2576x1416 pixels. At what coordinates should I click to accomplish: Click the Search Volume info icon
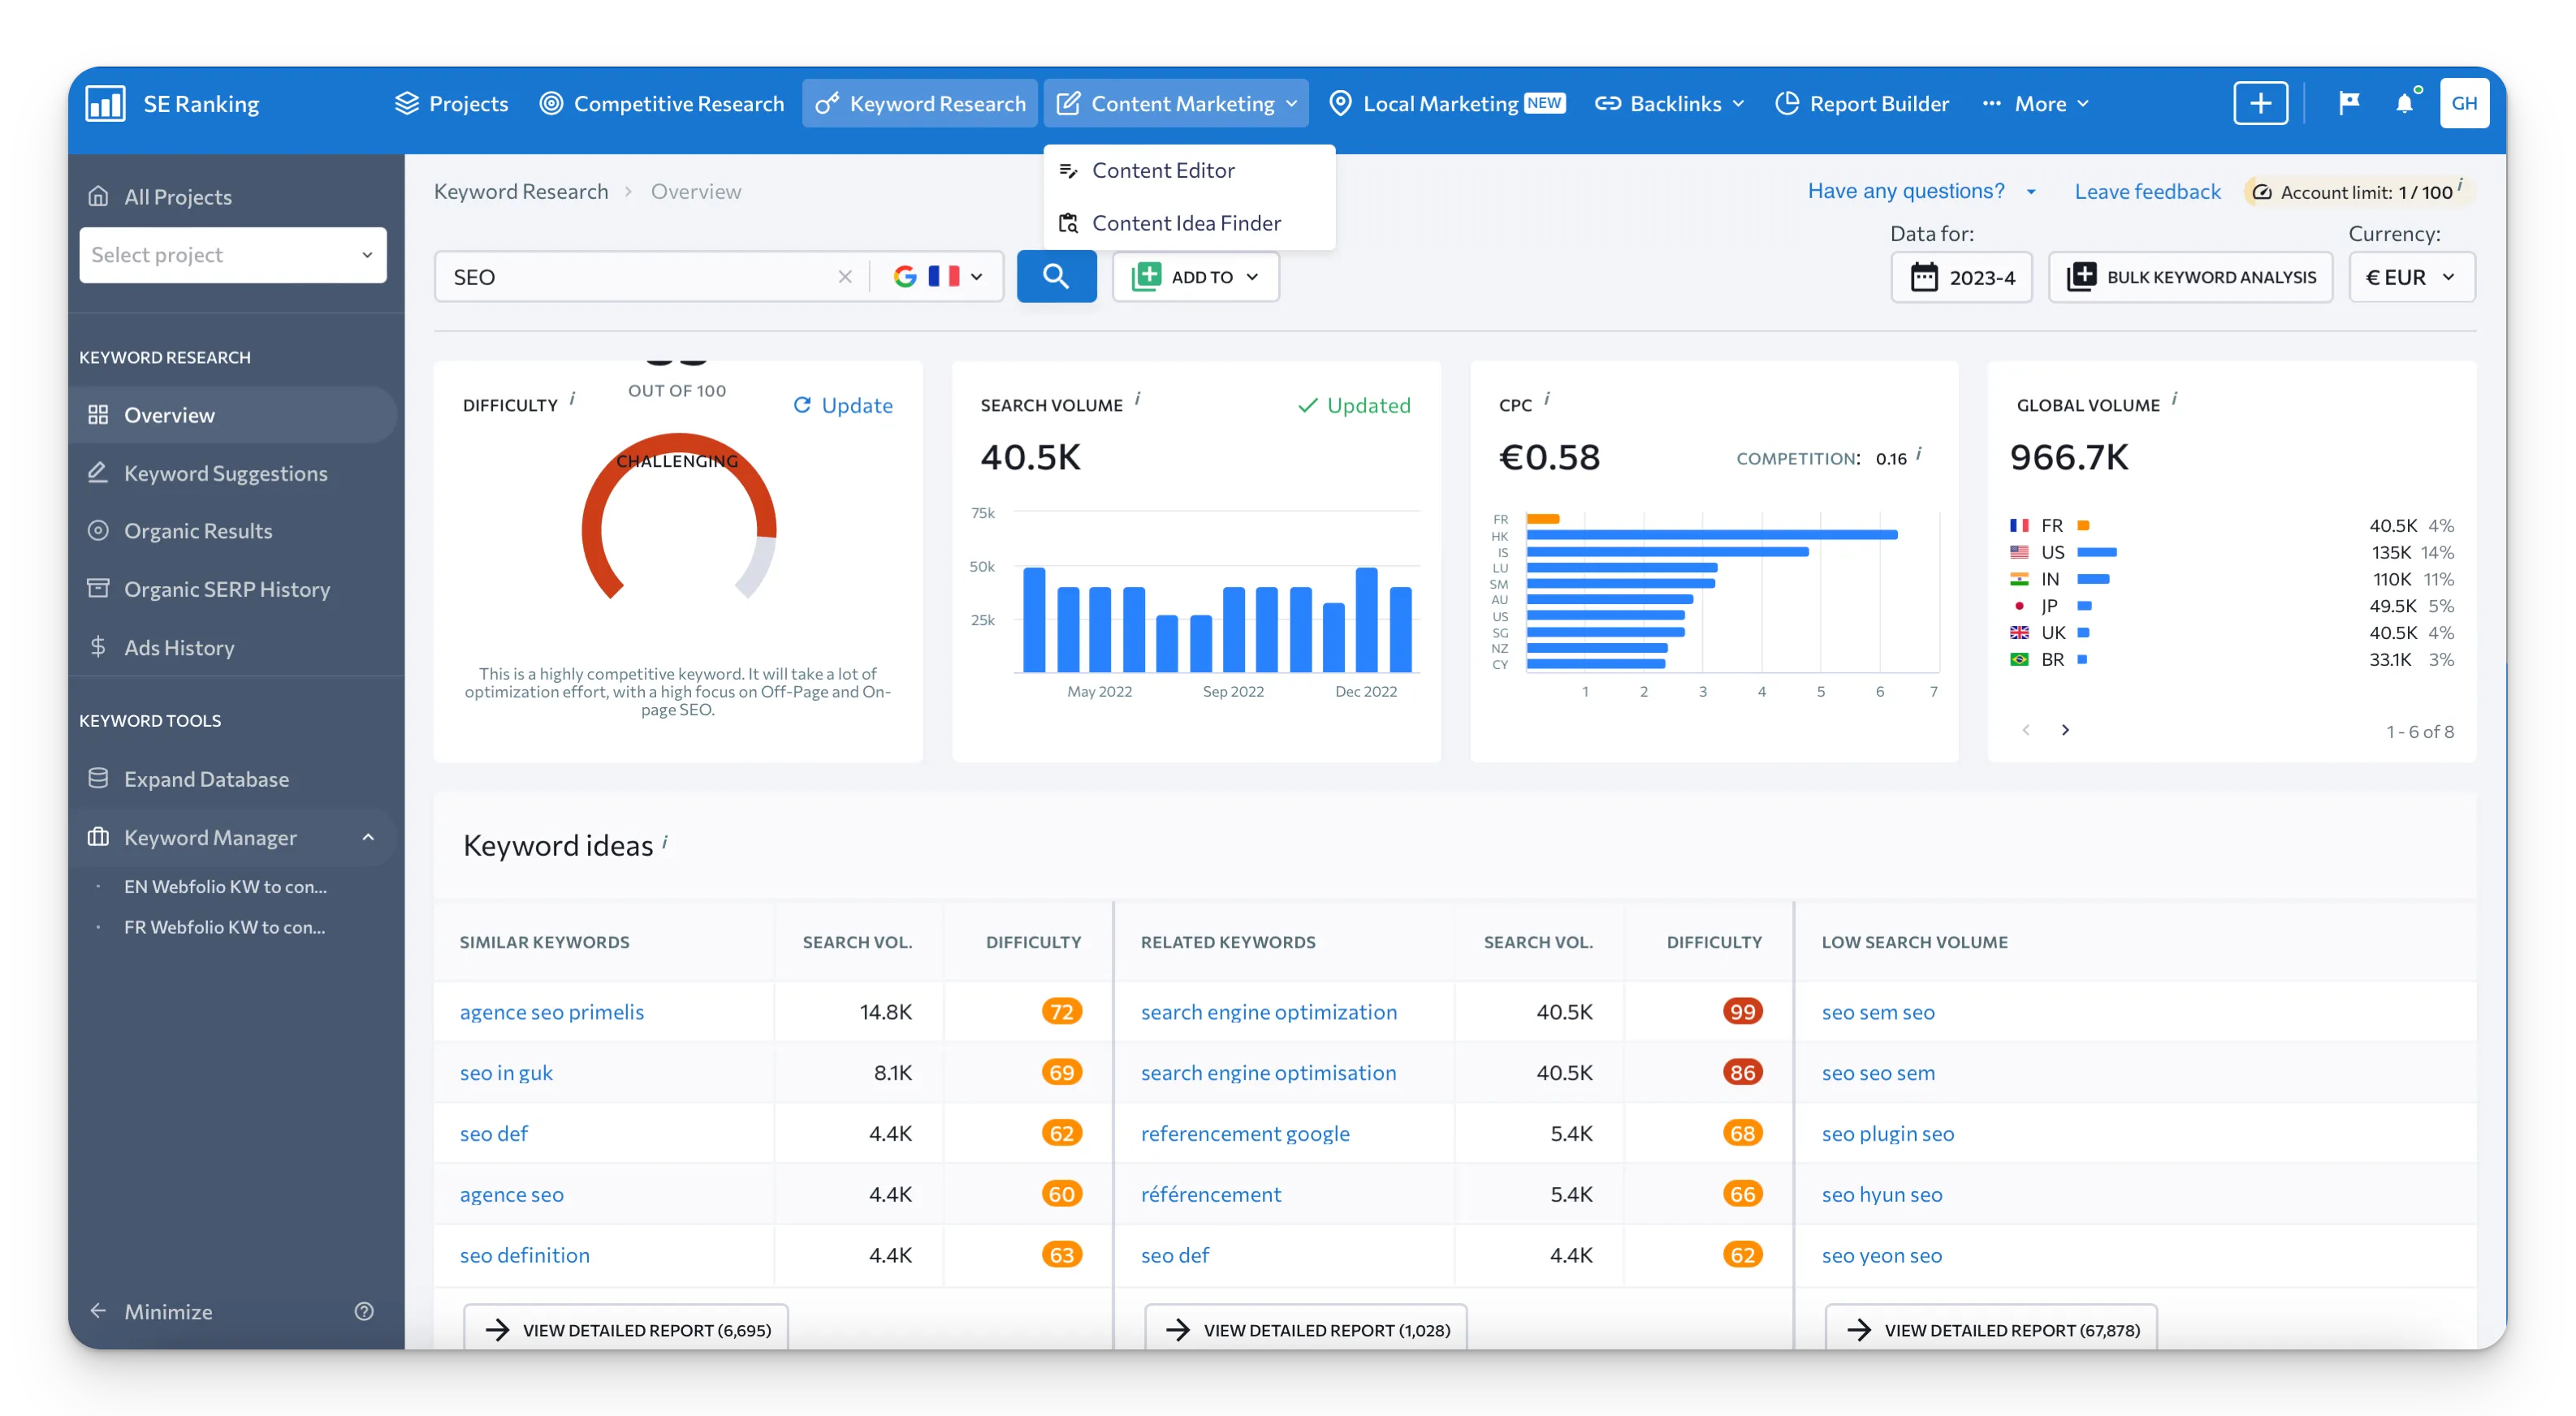1138,399
